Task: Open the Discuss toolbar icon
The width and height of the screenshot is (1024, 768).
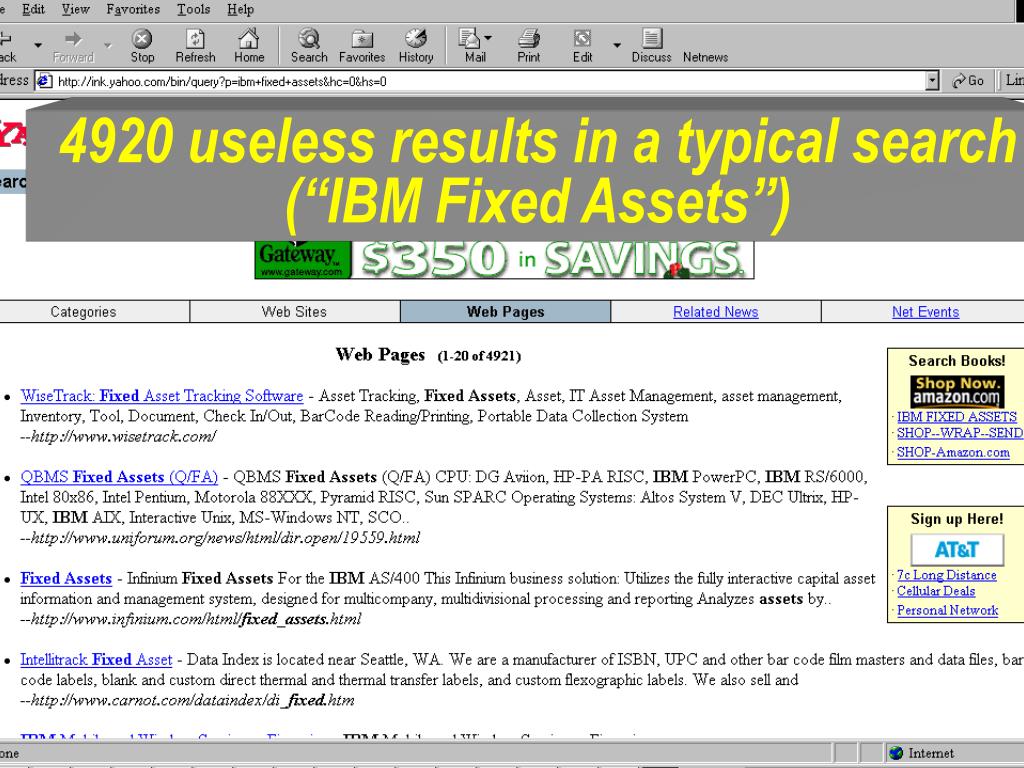Action: click(x=651, y=39)
